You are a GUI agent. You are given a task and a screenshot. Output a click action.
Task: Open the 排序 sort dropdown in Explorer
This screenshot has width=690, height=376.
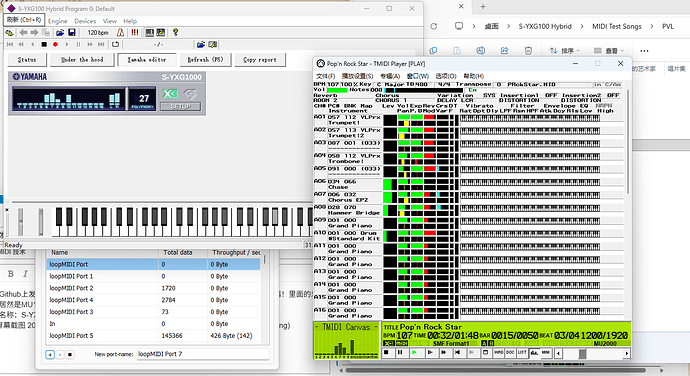point(565,51)
